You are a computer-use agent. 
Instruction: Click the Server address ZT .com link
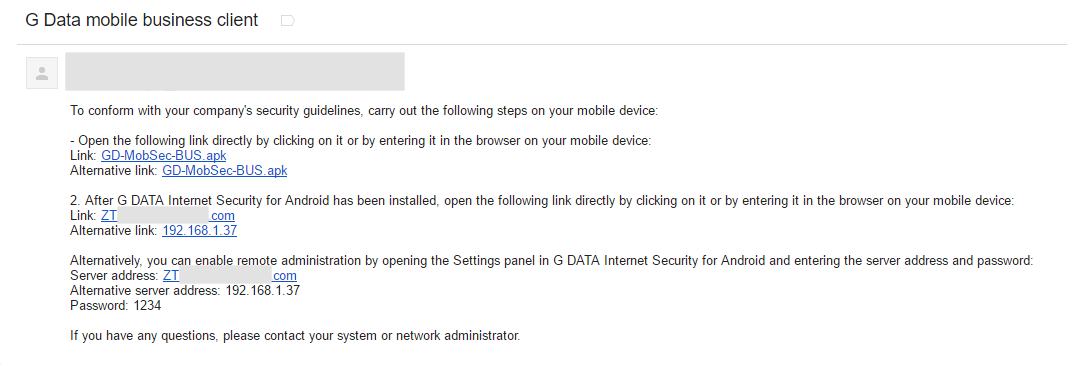tap(229, 276)
